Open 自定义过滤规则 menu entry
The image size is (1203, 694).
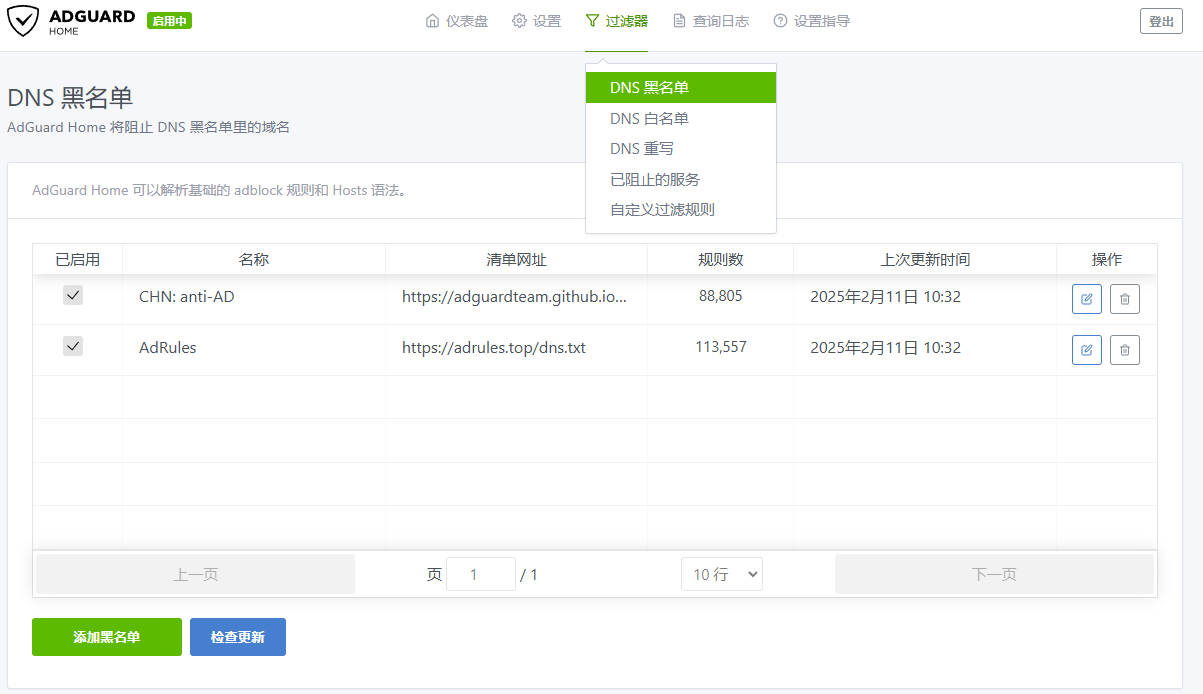click(x=681, y=210)
